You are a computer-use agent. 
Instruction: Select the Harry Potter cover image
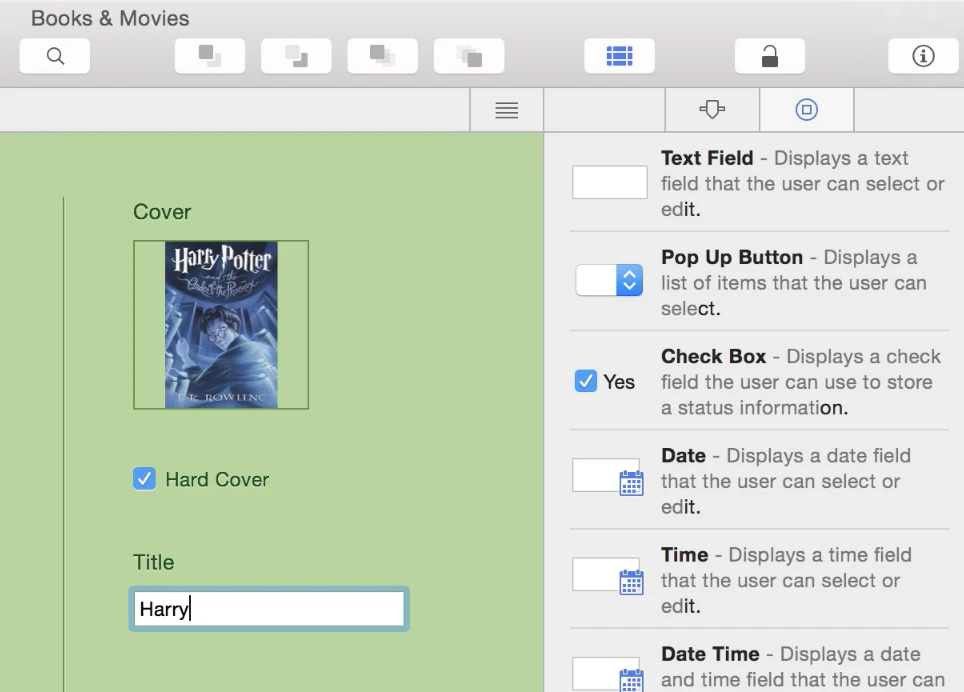tap(221, 324)
